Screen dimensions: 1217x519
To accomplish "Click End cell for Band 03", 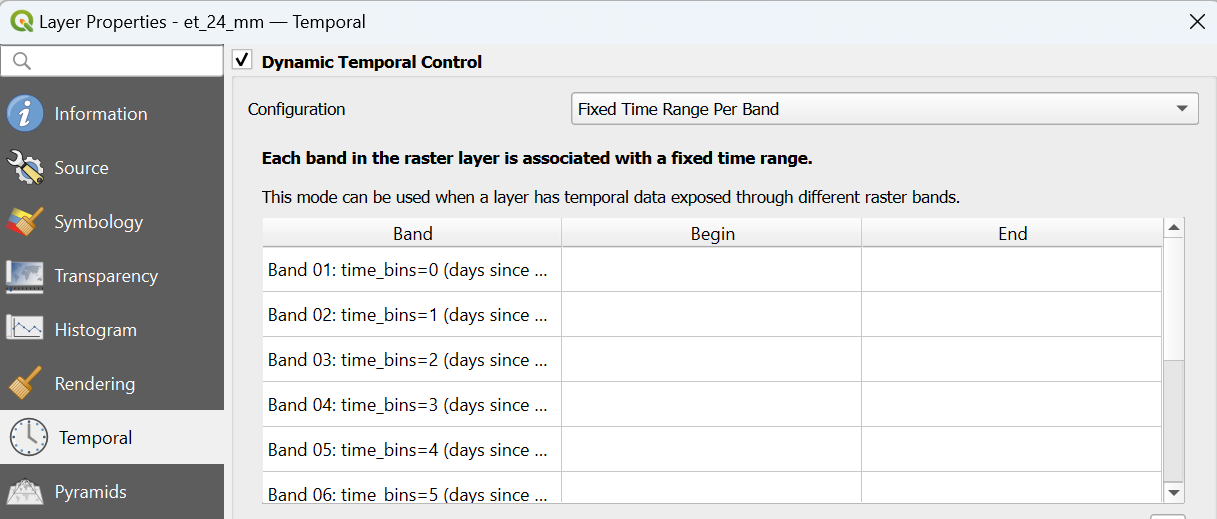I will 1011,360.
